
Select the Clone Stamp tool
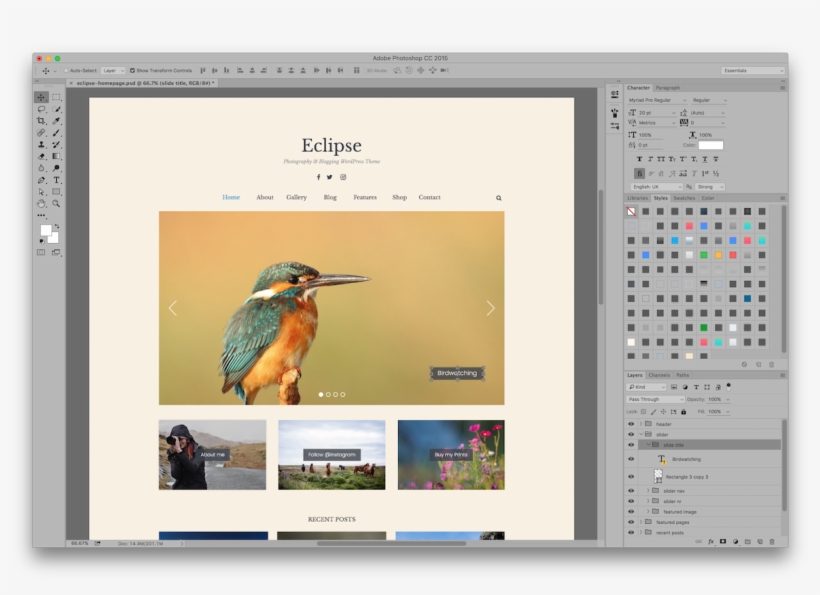(41, 144)
